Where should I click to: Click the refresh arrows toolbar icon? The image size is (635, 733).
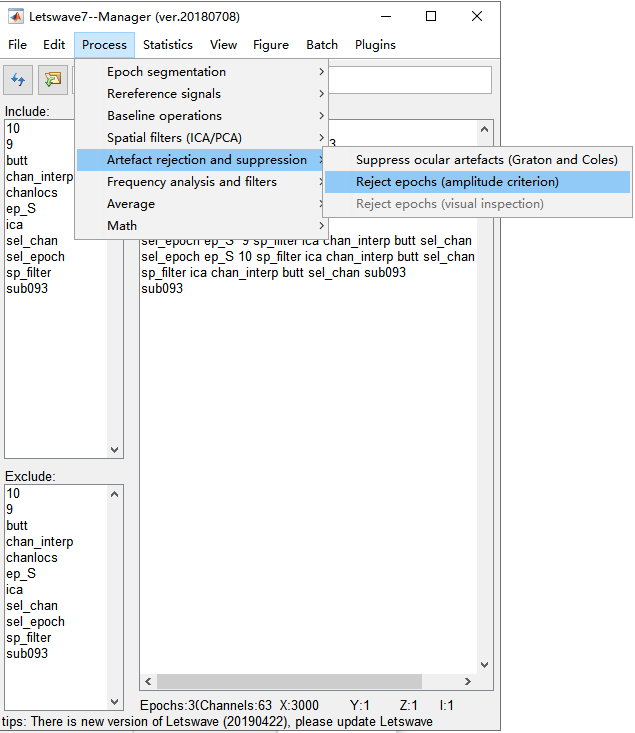pyautogui.click(x=18, y=79)
